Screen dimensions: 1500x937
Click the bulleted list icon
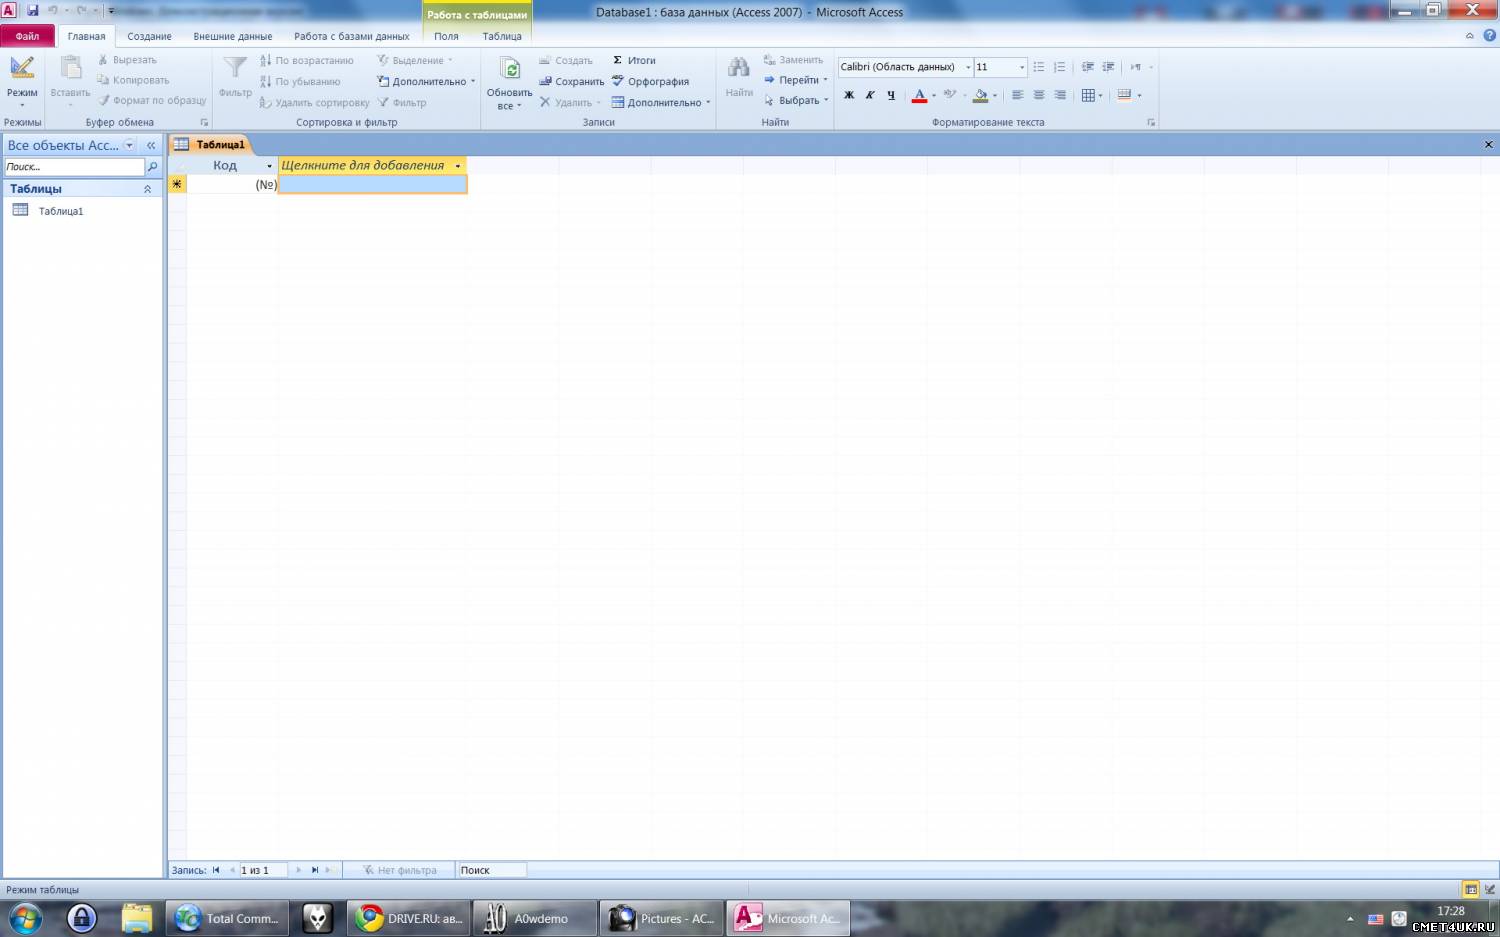point(1039,67)
